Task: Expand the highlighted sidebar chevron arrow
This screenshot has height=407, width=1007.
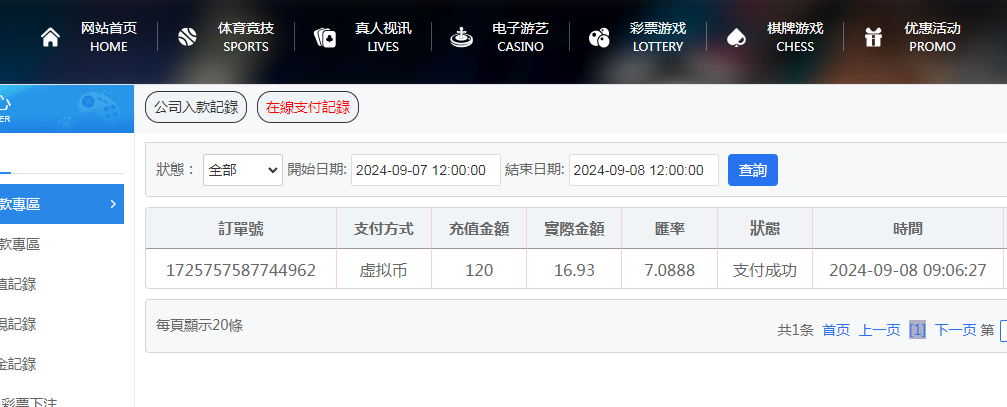Action: (113, 204)
